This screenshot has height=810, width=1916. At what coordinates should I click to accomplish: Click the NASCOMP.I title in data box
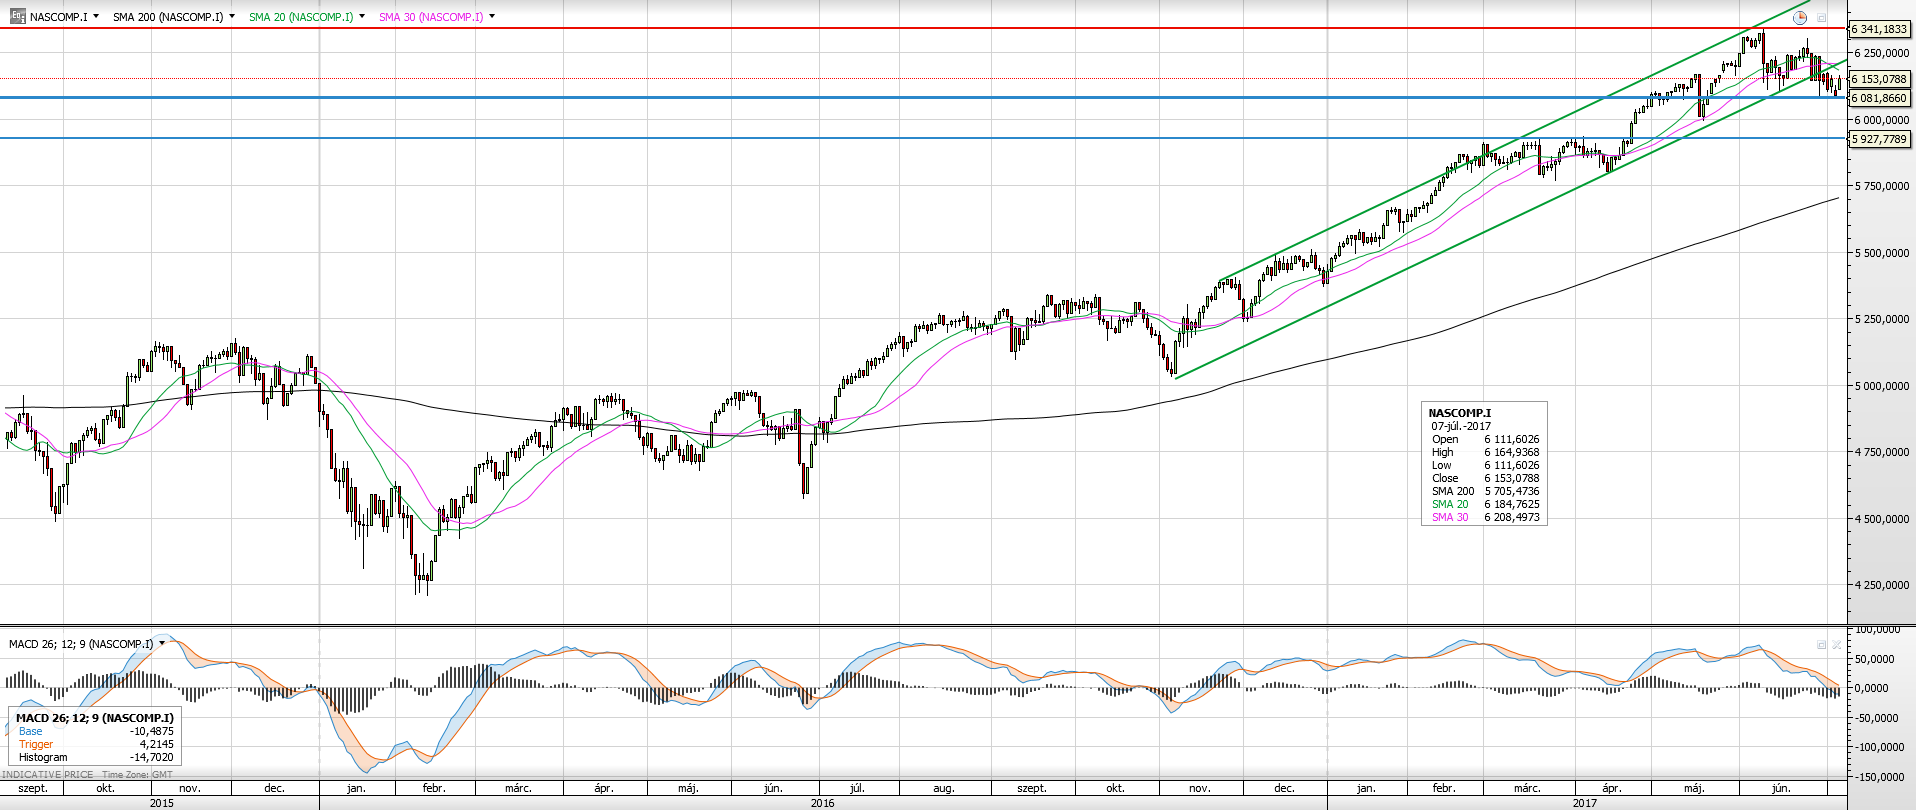click(x=1459, y=413)
